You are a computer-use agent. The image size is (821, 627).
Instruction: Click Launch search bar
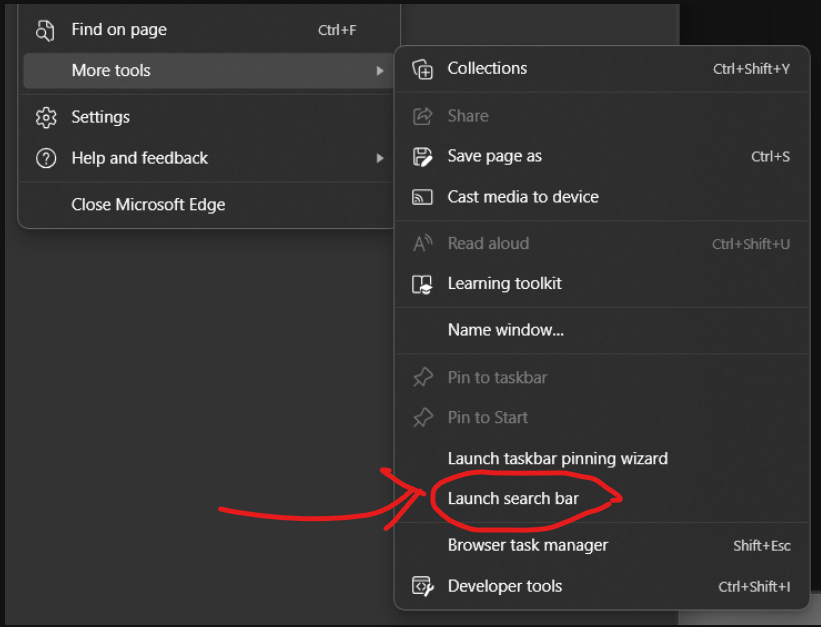pos(602,499)
